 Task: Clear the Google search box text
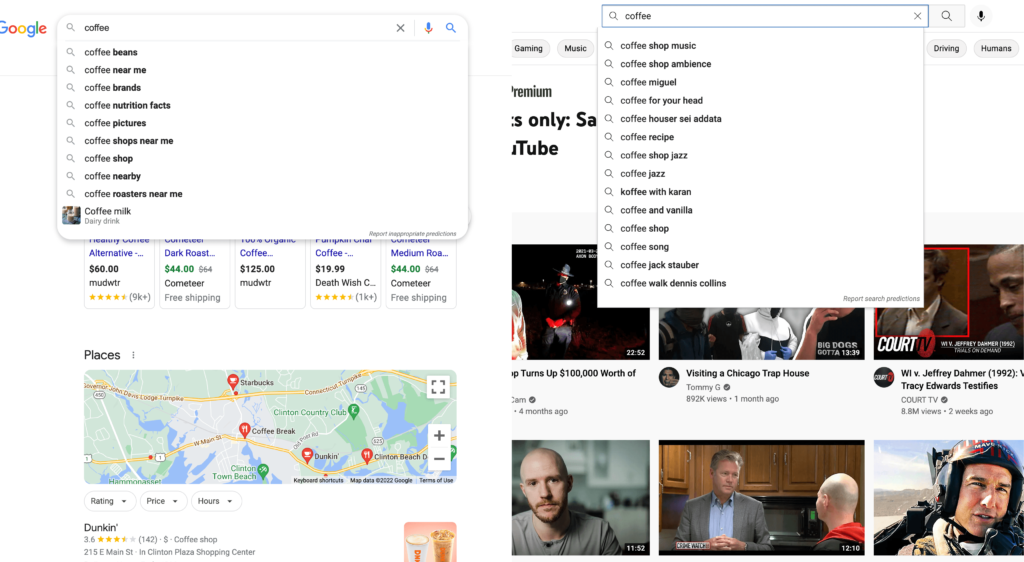click(x=400, y=28)
